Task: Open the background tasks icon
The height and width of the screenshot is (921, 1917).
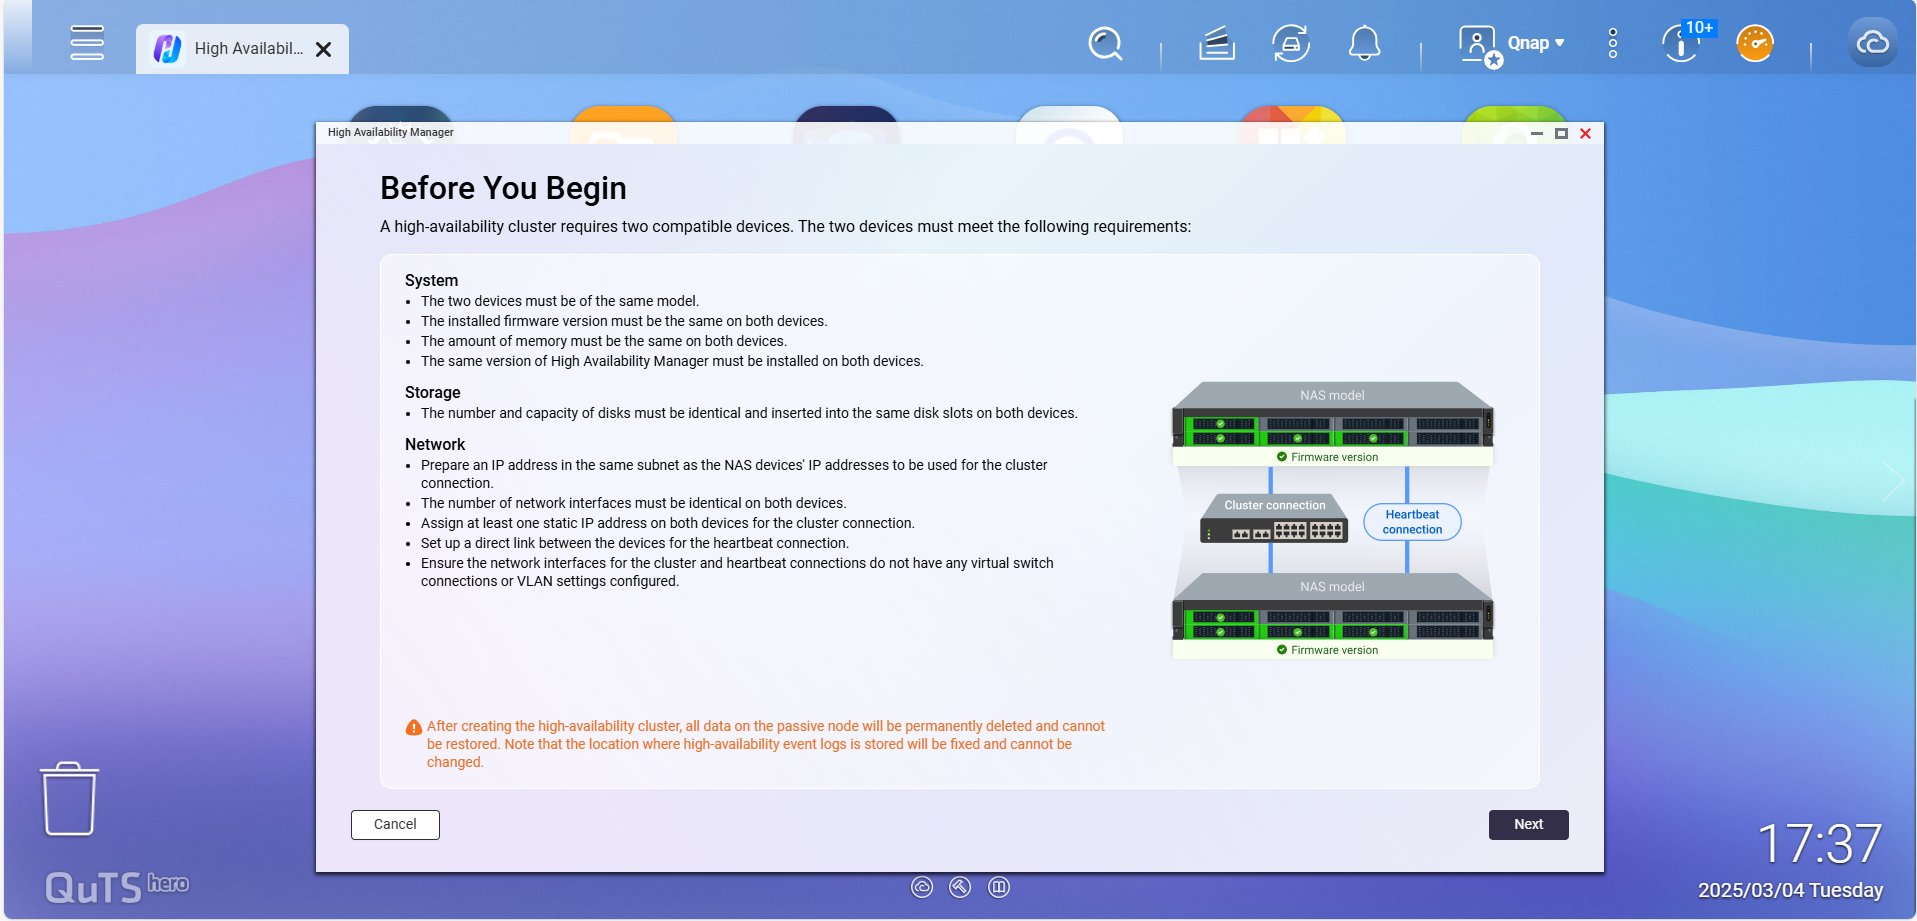Action: [x=1217, y=44]
